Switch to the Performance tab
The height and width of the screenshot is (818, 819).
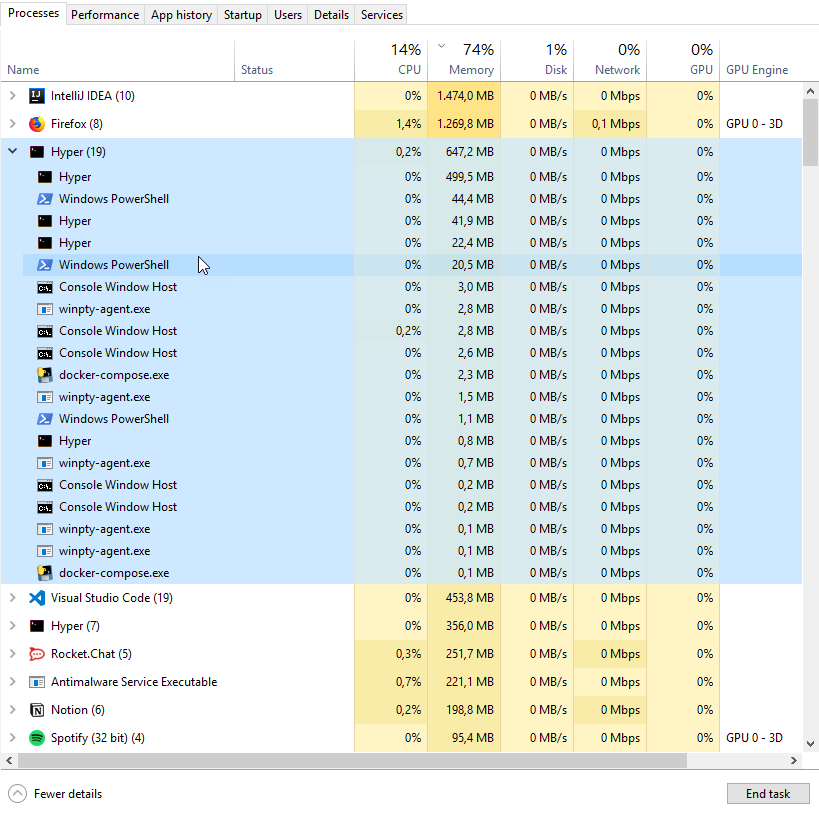point(105,15)
